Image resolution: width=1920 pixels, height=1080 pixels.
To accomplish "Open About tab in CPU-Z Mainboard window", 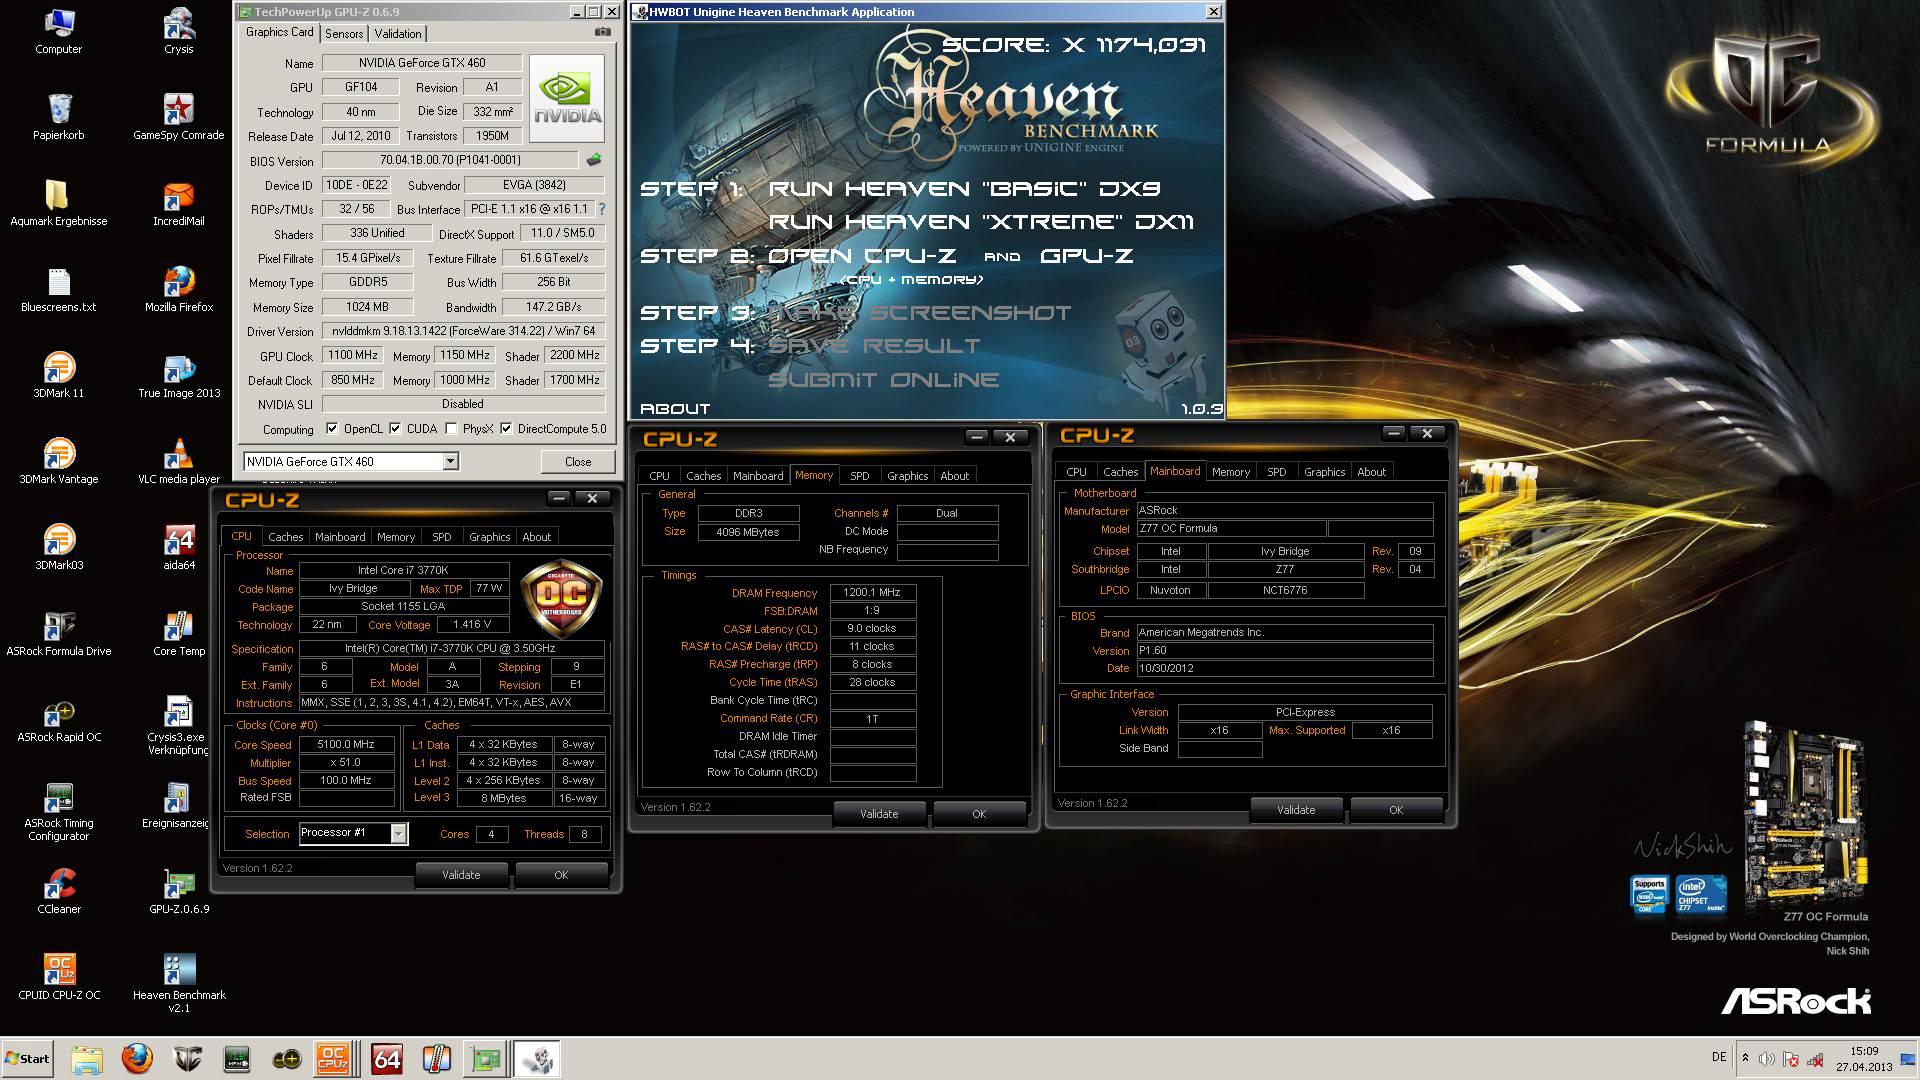I will point(1371,472).
